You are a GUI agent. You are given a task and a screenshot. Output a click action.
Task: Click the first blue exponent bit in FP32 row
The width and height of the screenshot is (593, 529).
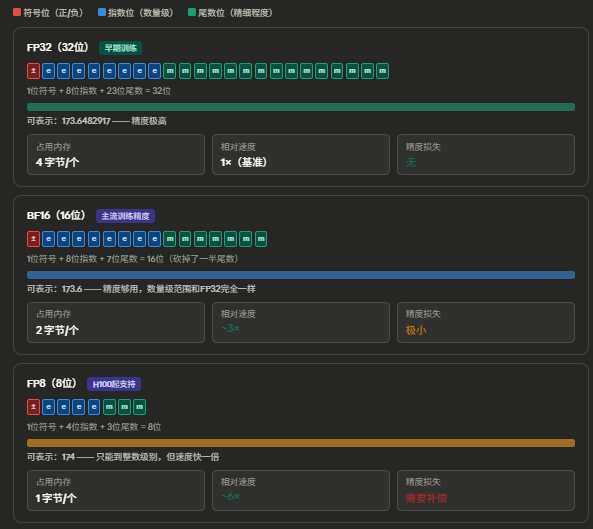click(48, 71)
